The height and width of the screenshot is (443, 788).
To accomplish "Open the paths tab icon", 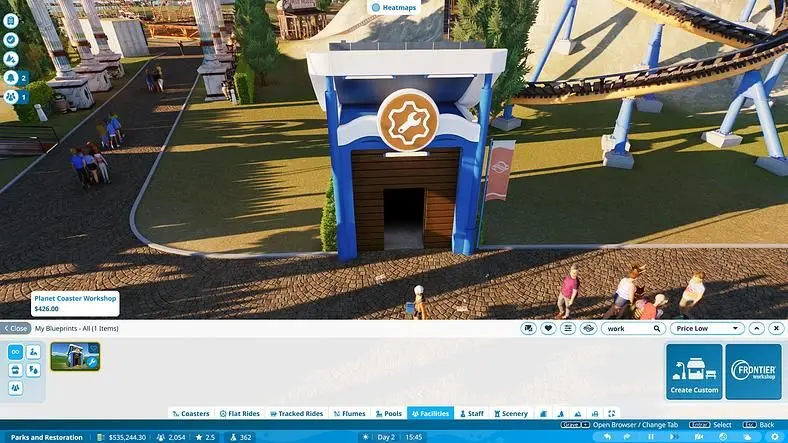I will tap(560, 413).
